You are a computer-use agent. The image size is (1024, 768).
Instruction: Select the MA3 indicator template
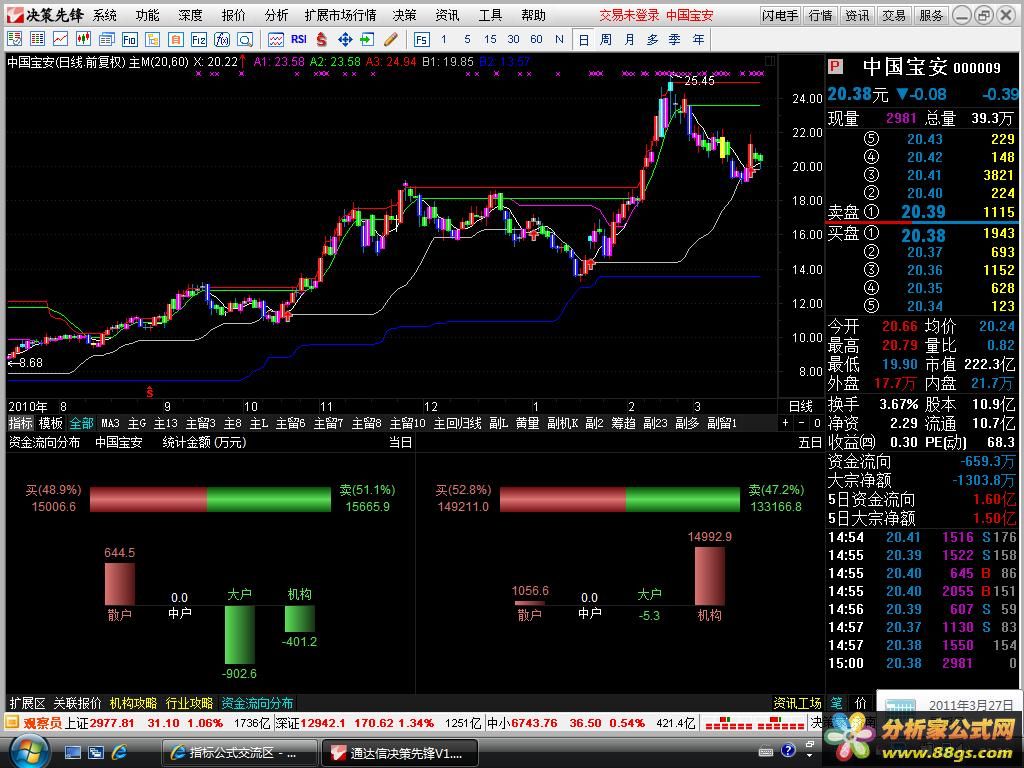click(110, 423)
